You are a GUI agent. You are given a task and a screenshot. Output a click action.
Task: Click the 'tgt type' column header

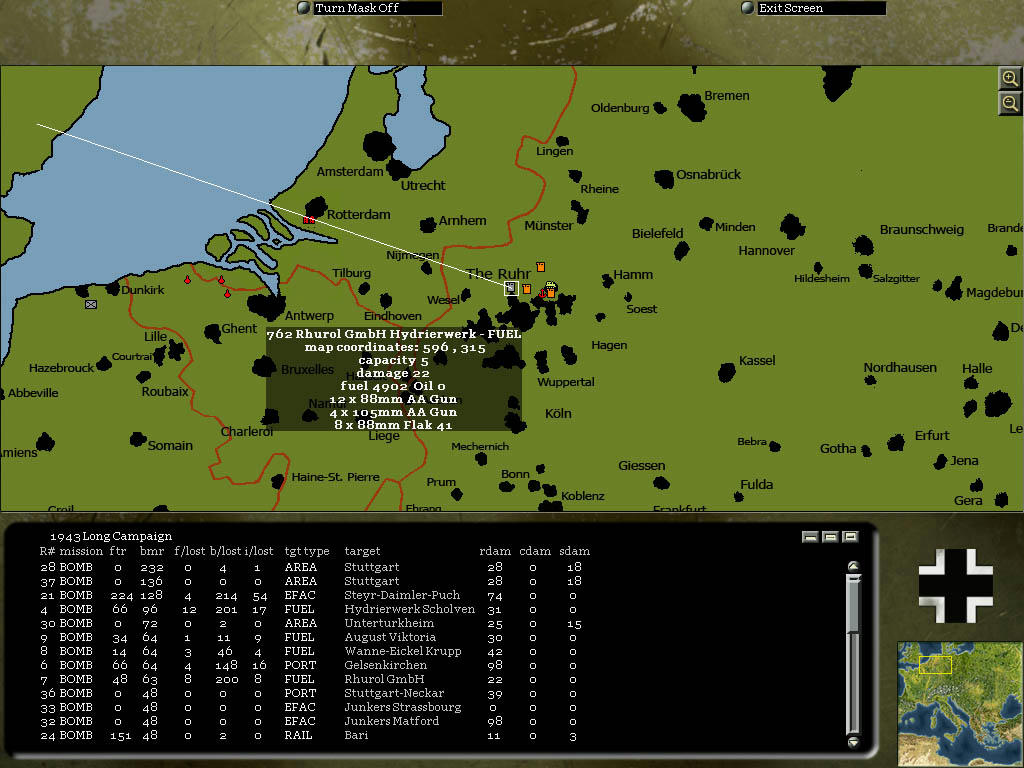(x=307, y=551)
